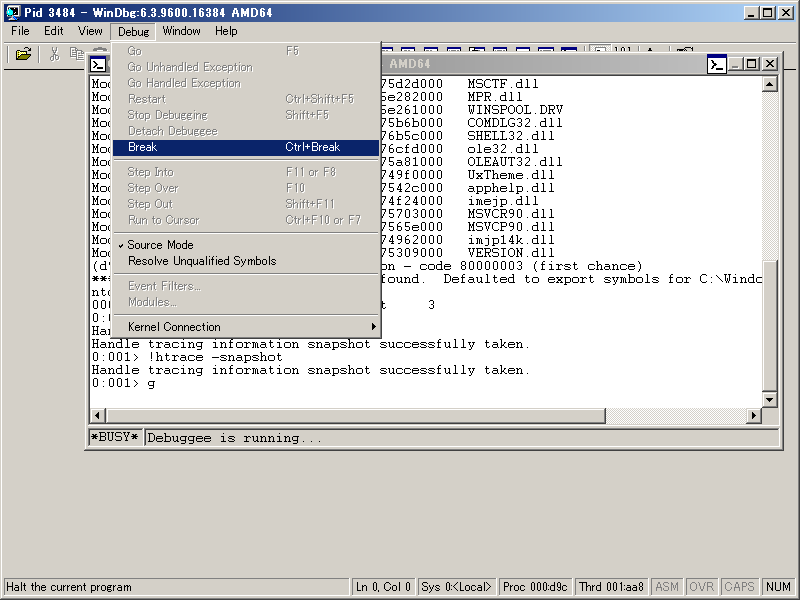The height and width of the screenshot is (600, 800).
Task: Click the Debuggee is running command input
Action: 462,438
